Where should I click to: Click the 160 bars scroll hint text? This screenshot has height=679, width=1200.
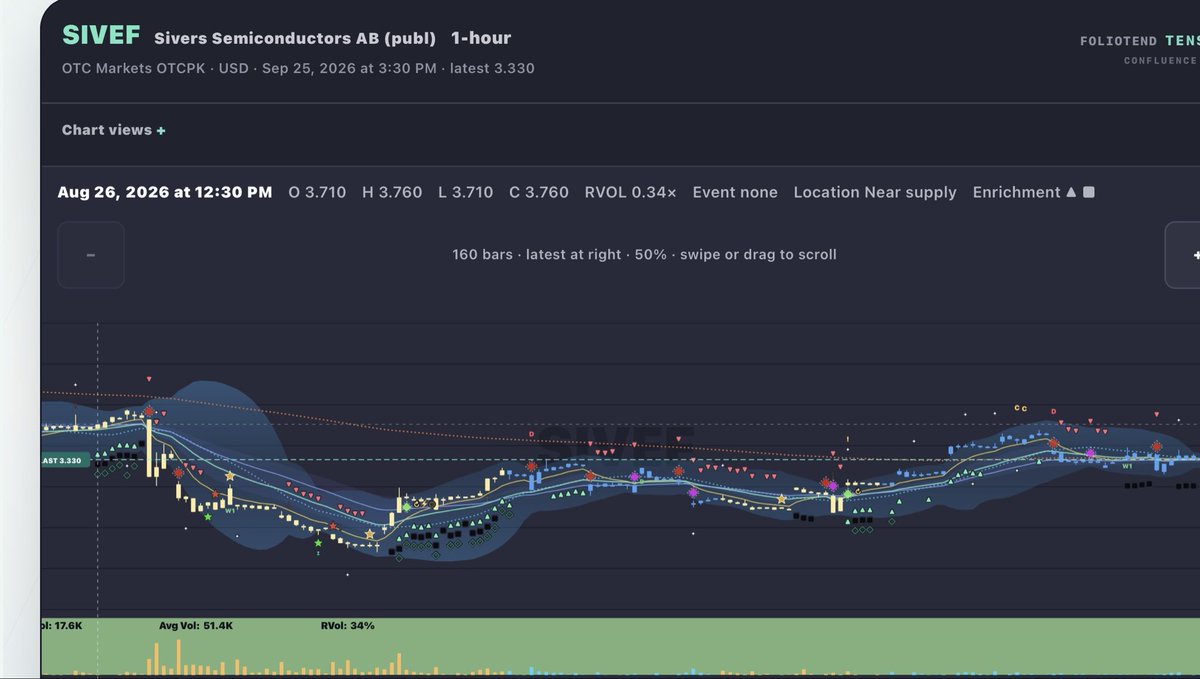coord(644,254)
